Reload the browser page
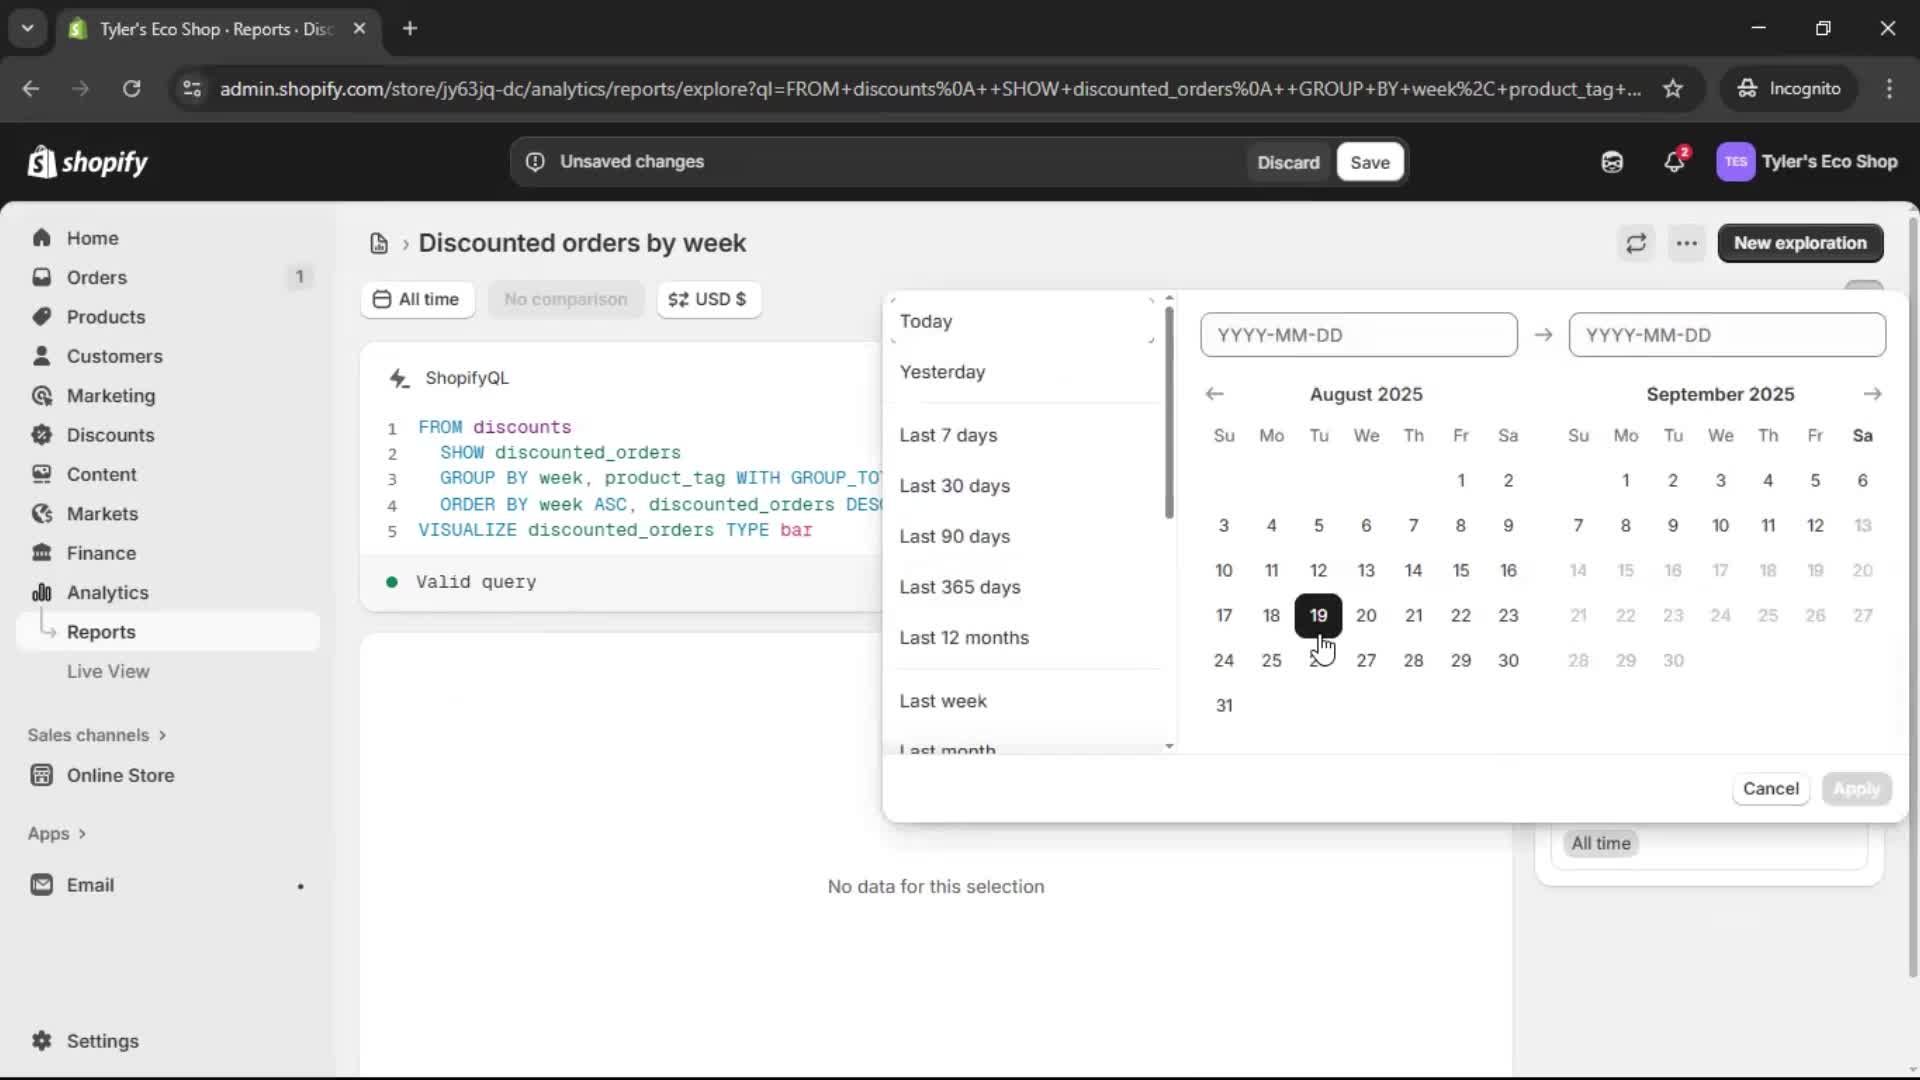This screenshot has height=1080, width=1920. point(131,89)
